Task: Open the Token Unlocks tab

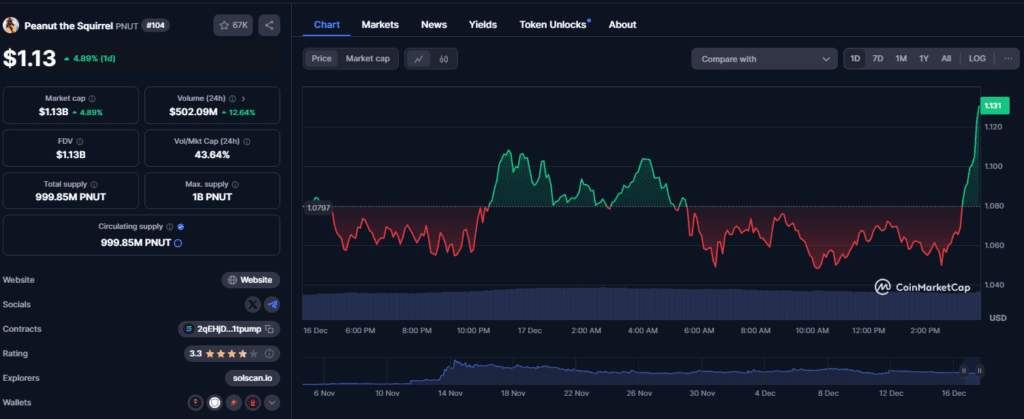Action: pyautogui.click(x=552, y=25)
